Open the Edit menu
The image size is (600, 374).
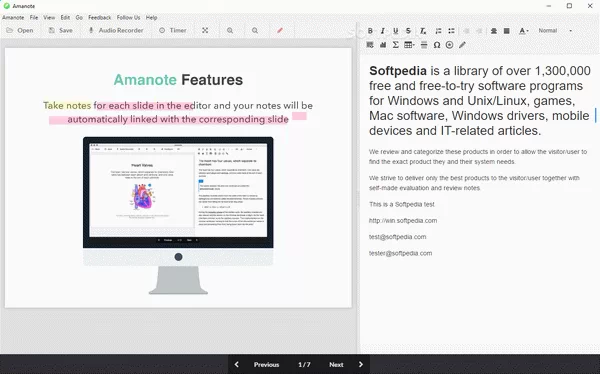pyautogui.click(x=65, y=17)
